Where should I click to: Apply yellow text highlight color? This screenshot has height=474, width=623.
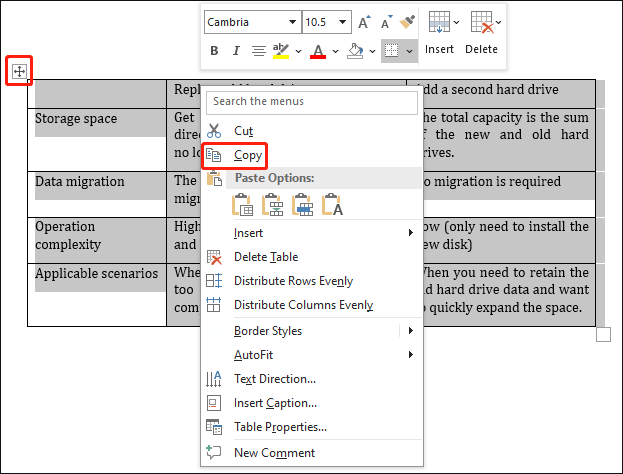click(281, 51)
